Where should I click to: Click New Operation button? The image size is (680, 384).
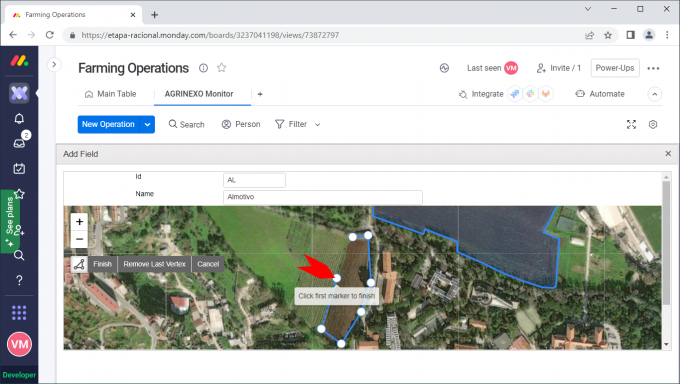[x=108, y=125]
